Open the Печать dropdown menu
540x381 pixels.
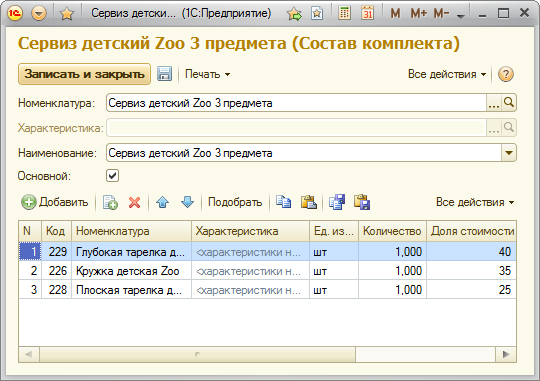[207, 74]
